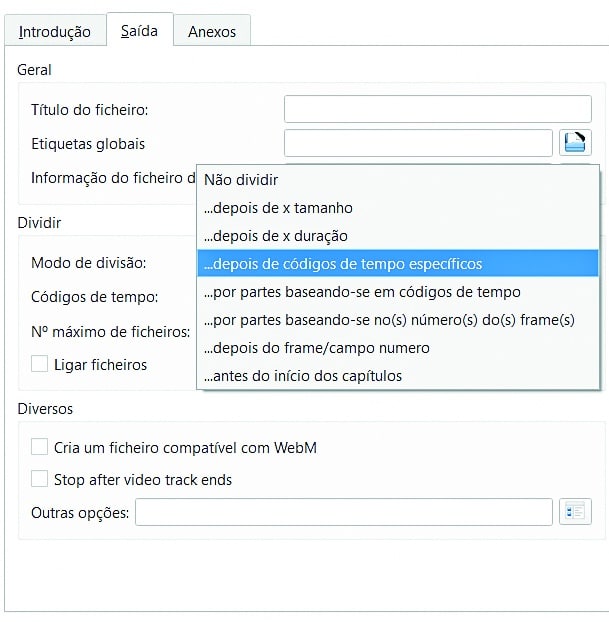Click the additional options editor icon
609x622 pixels.
[x=575, y=512]
